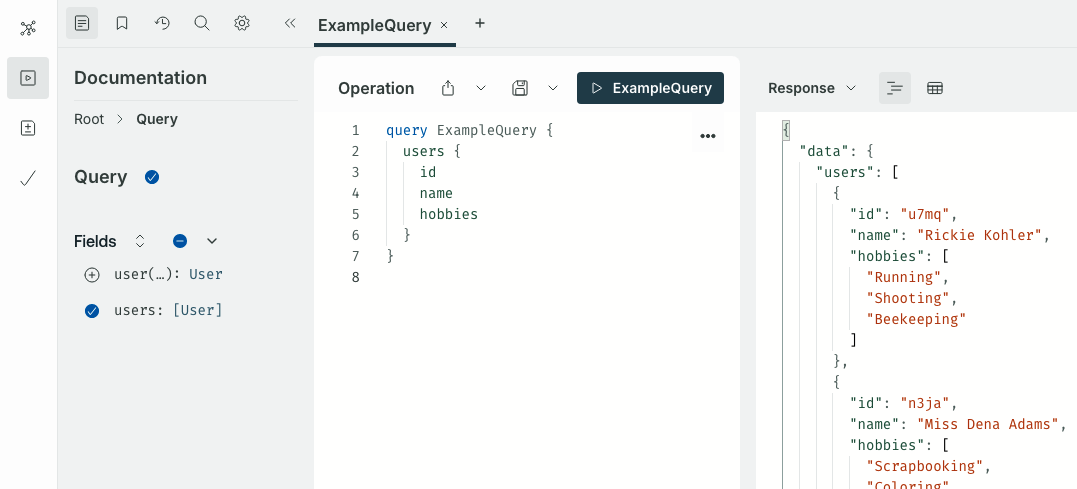Open the Checks checkmark icon in sidebar
1077x489 pixels.
click(27, 179)
